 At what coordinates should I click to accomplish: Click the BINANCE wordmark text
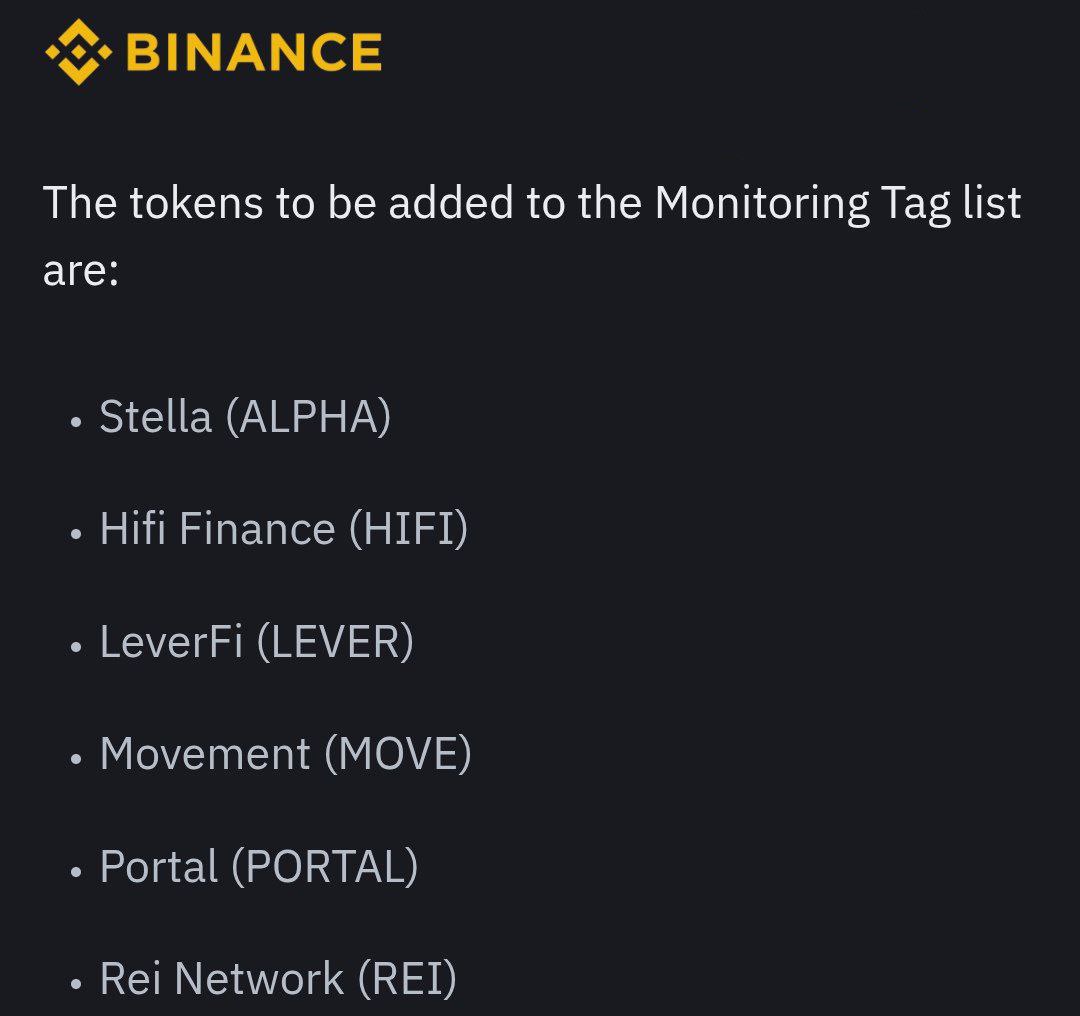[254, 52]
